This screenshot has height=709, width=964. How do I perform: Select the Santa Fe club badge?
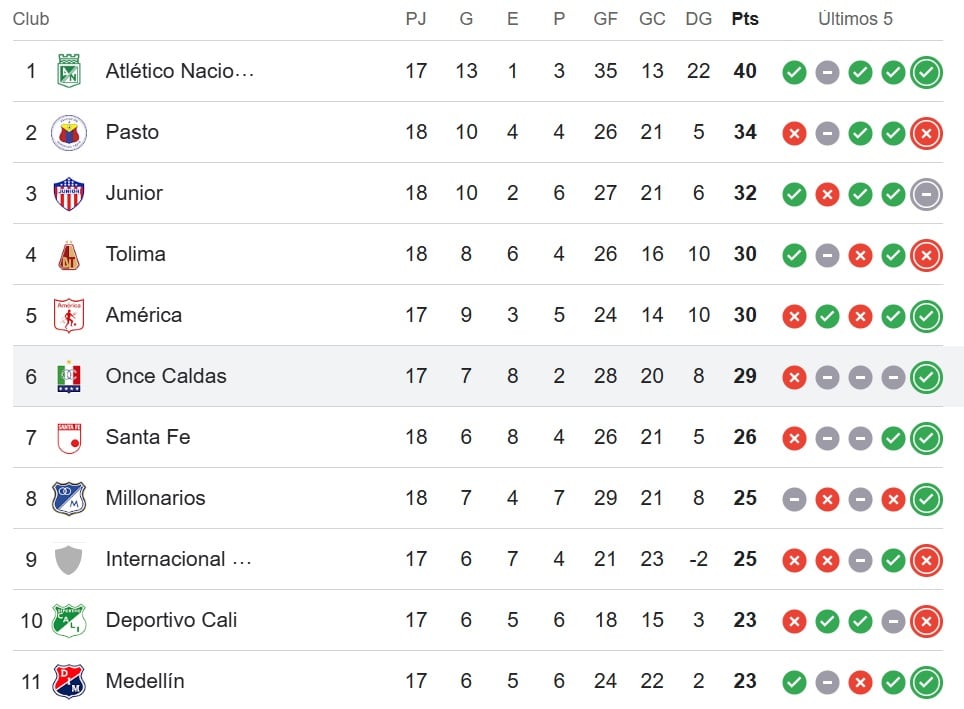coord(68,437)
